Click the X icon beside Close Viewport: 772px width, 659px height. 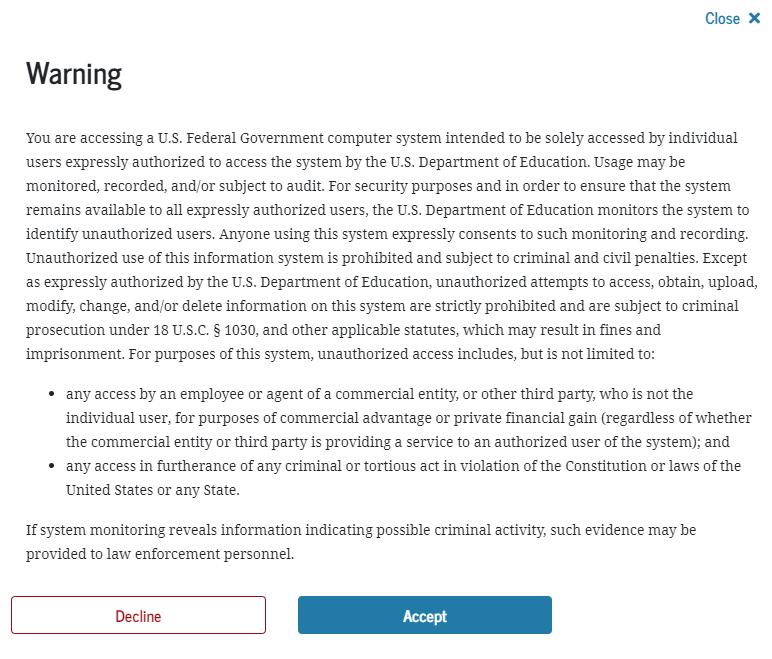pos(755,19)
